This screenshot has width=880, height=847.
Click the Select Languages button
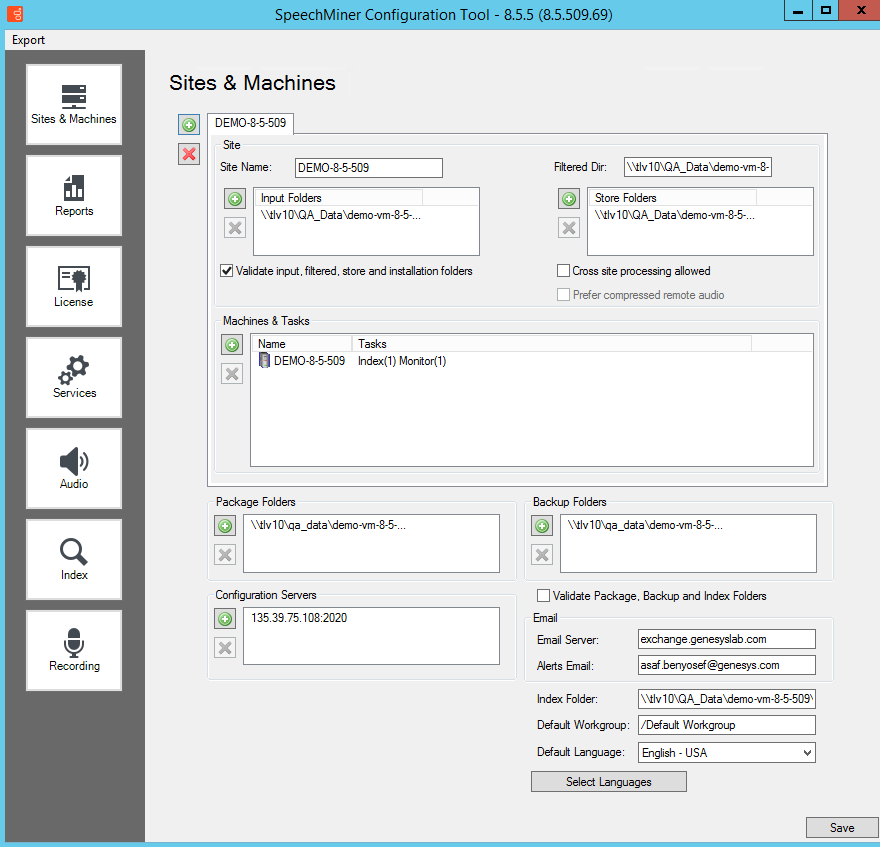[x=609, y=782]
